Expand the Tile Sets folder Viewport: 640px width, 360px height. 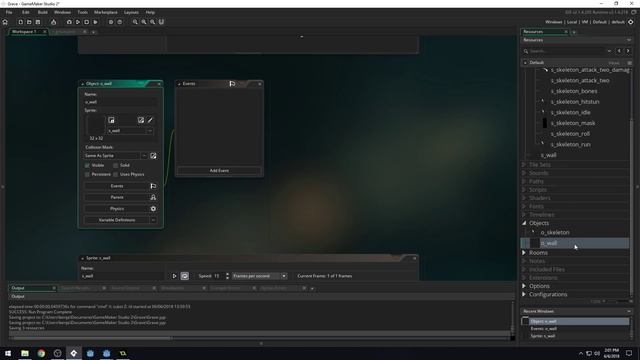point(524,164)
